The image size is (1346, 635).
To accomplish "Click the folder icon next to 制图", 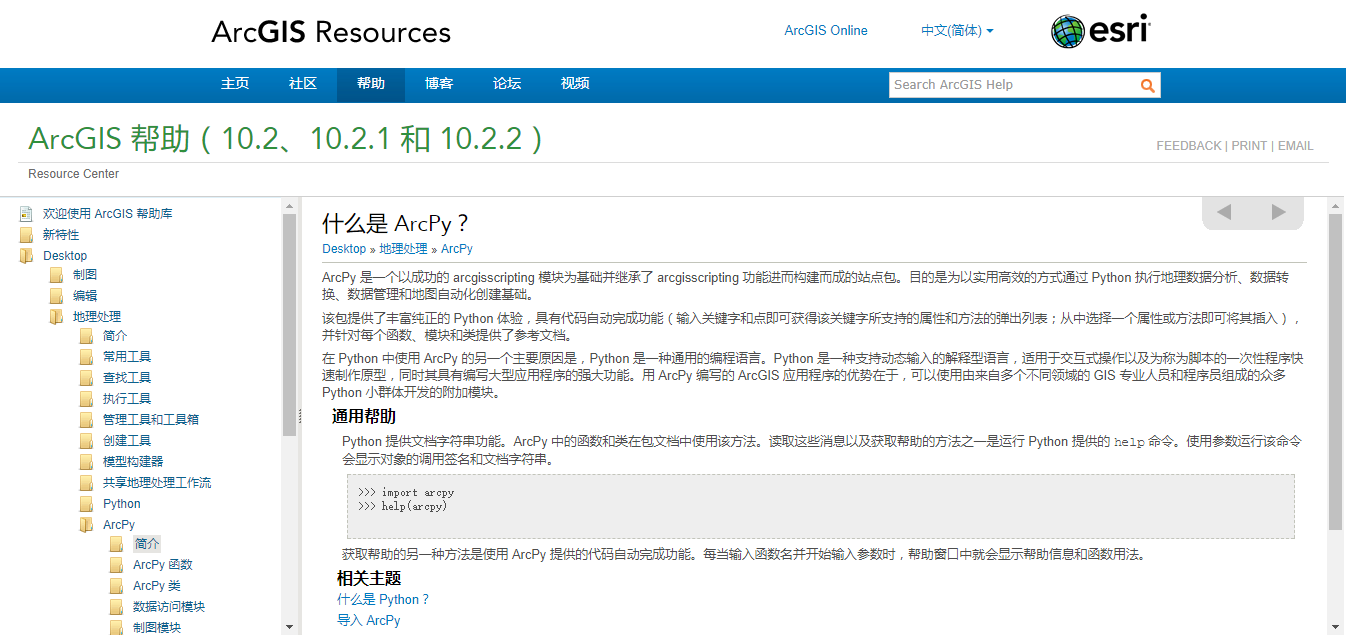I will (56, 275).
